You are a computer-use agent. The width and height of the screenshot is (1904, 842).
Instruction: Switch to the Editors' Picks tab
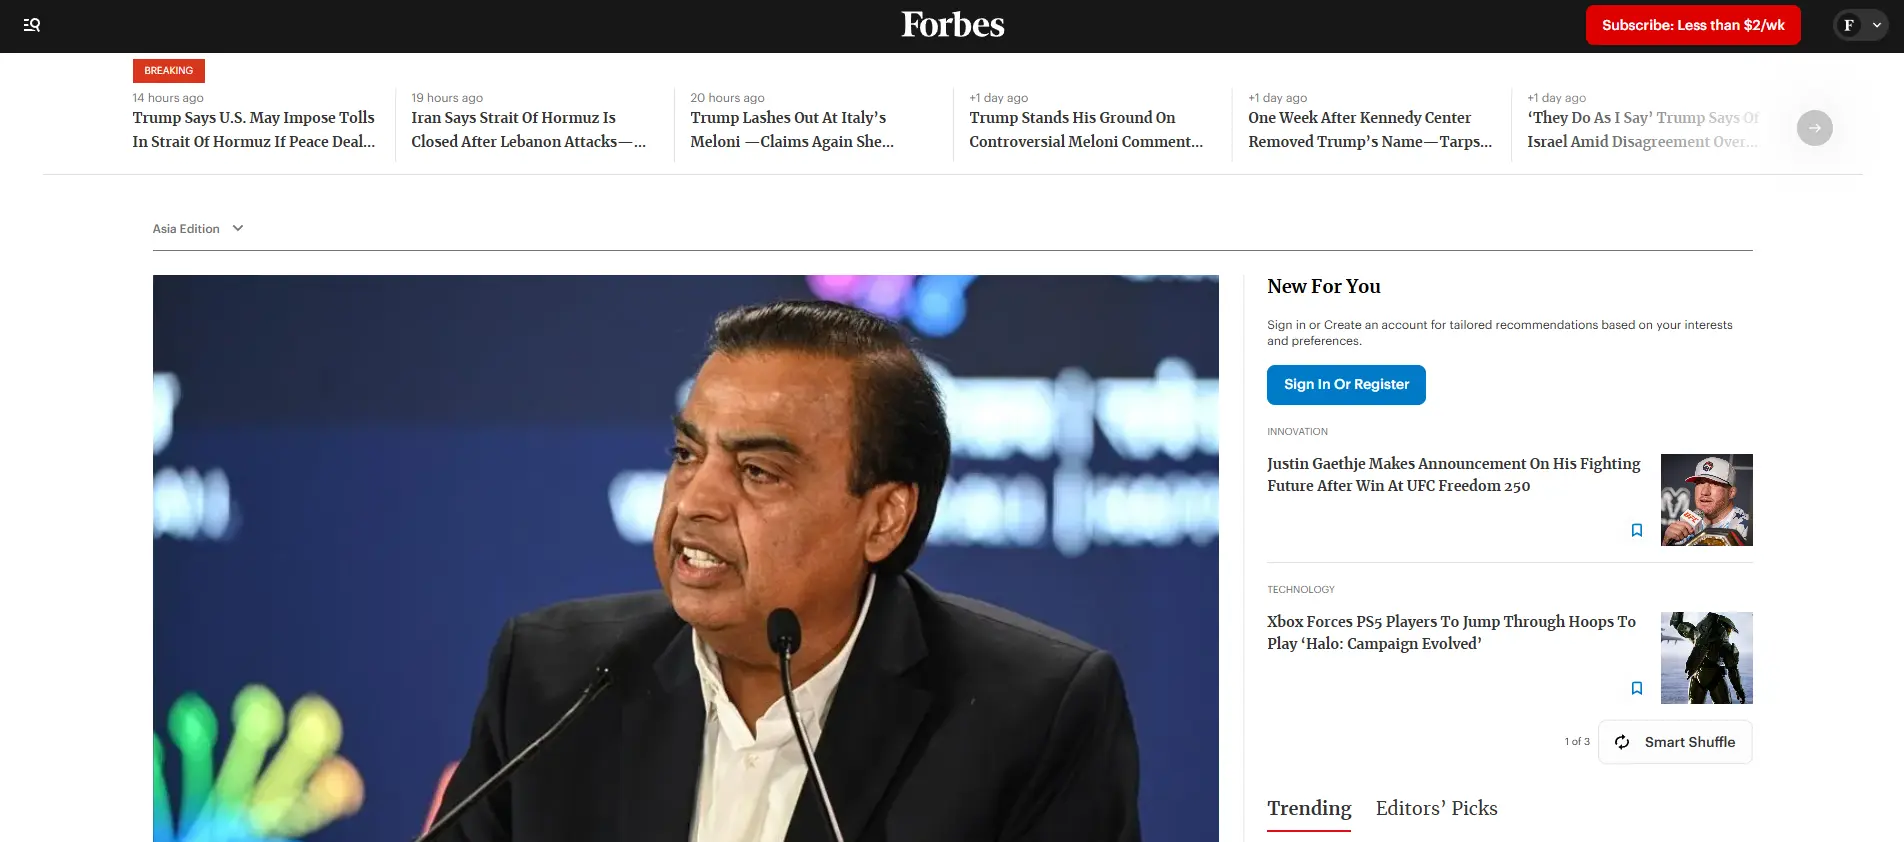[x=1436, y=808]
